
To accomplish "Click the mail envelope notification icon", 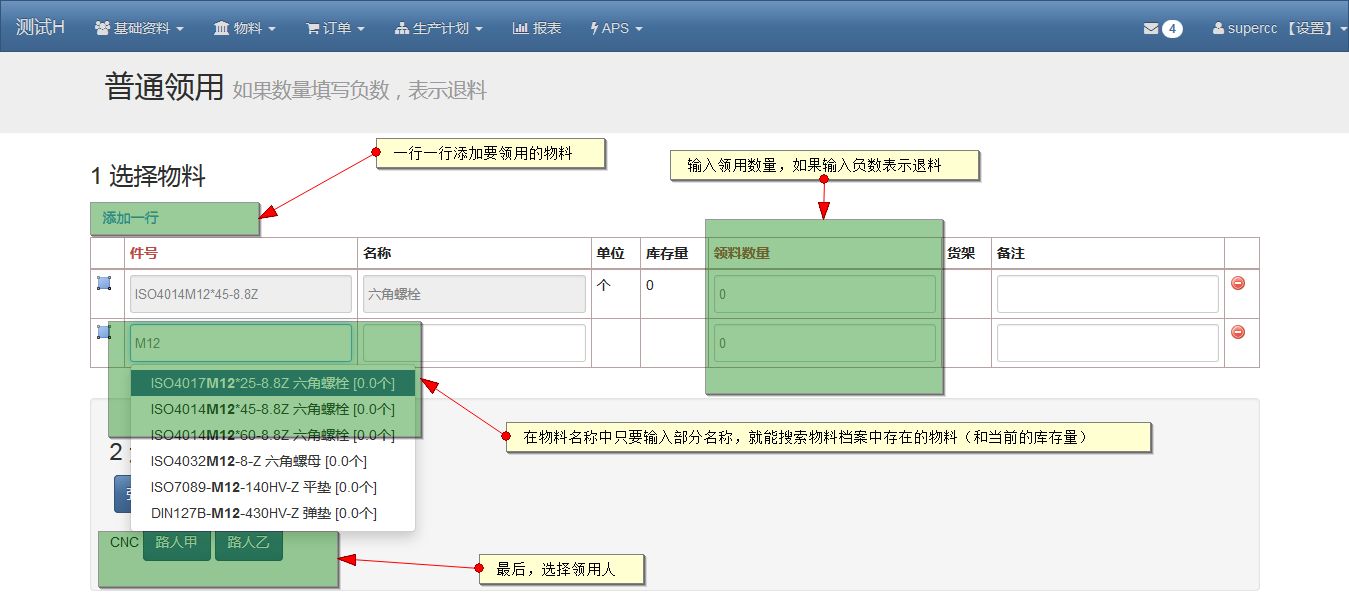I will pos(1151,29).
